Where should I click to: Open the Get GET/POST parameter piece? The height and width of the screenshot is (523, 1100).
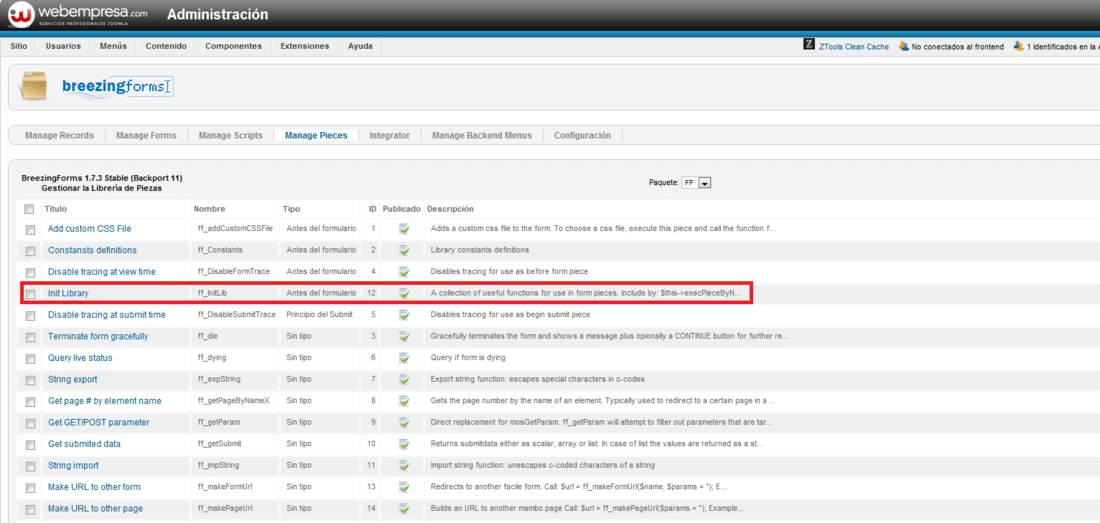pyautogui.click(x=98, y=423)
